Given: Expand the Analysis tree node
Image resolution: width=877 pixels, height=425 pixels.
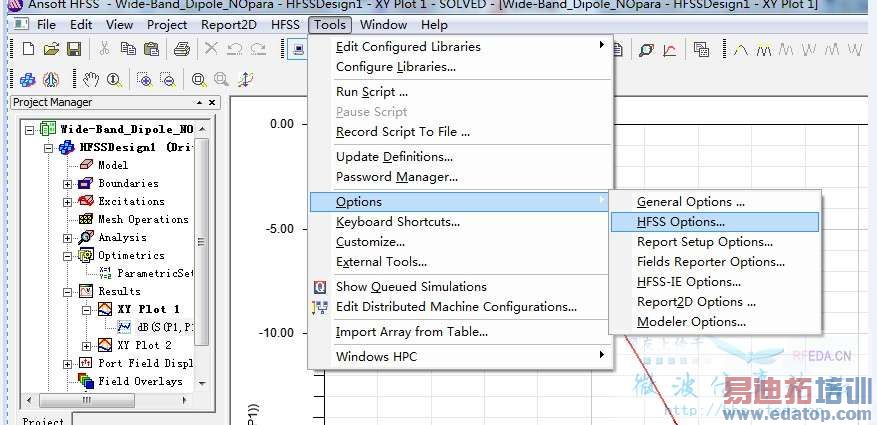Looking at the screenshot, I should click(x=67, y=238).
